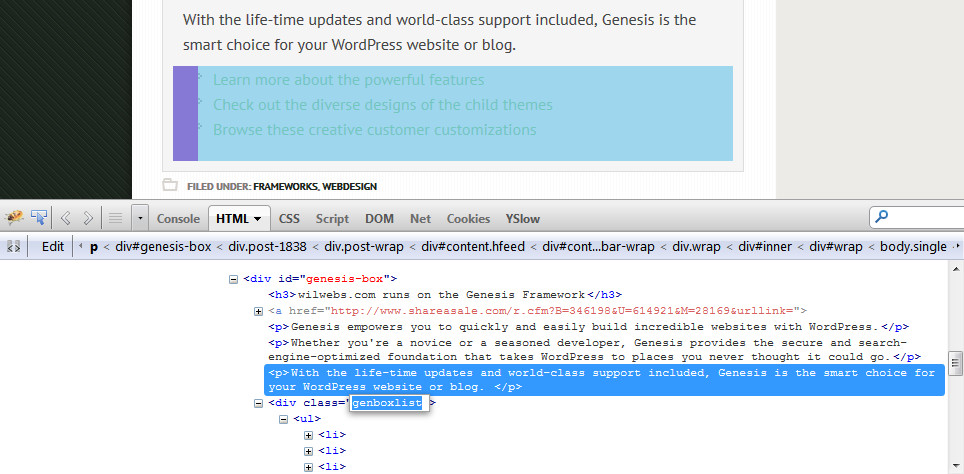Switch to the YSlow panel
This screenshot has width=964, height=474.
523,219
